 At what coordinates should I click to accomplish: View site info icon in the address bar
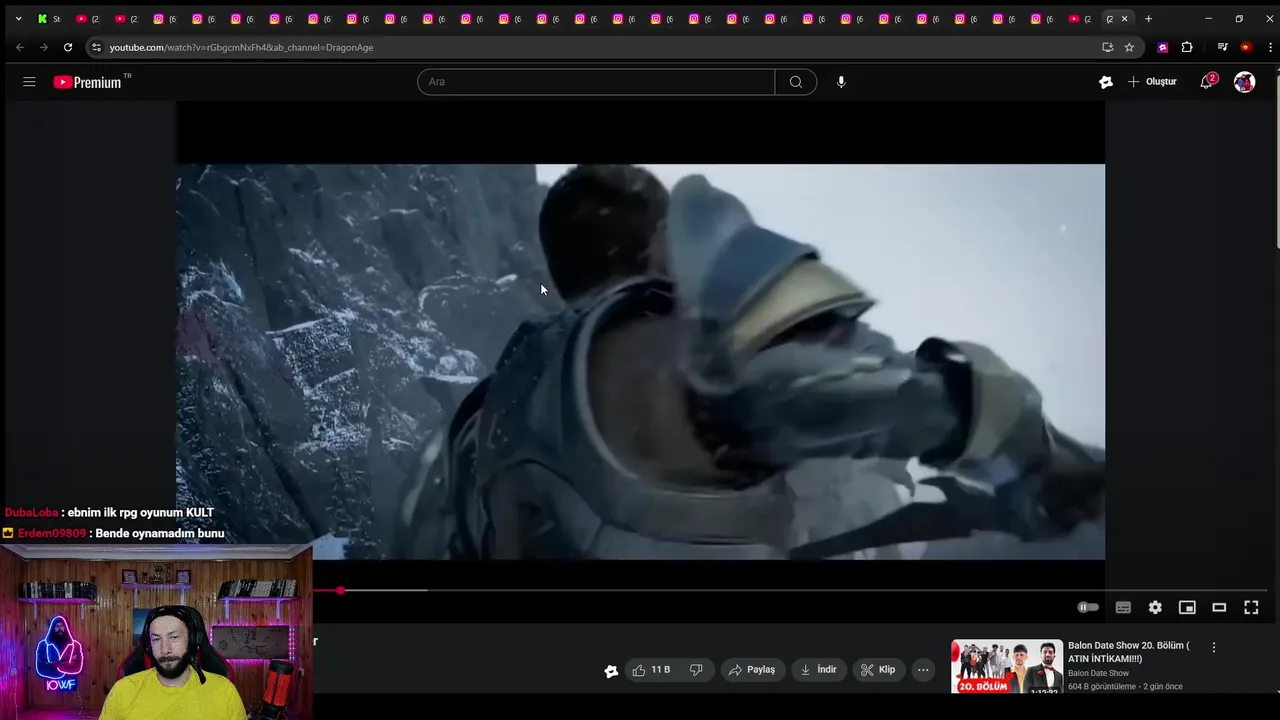pyautogui.click(x=96, y=47)
